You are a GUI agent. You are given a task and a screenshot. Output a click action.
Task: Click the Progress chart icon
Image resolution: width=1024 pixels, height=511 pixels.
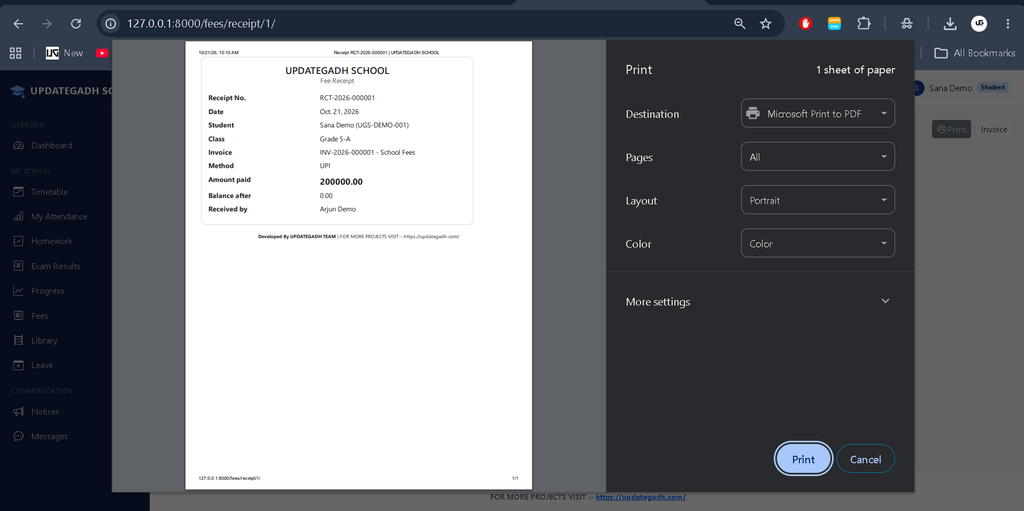18,291
